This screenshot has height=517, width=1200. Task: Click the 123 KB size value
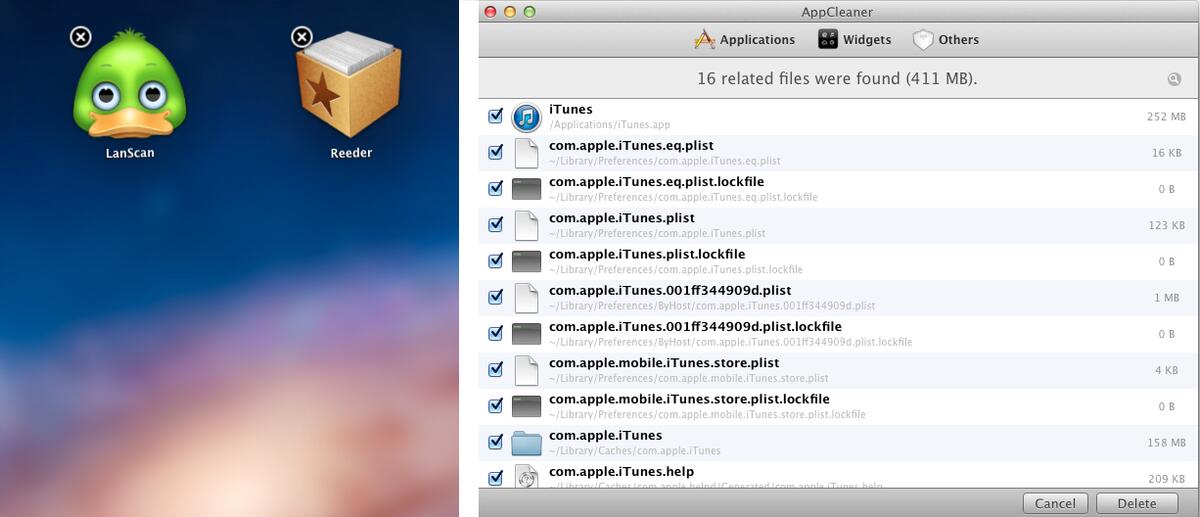point(1166,225)
